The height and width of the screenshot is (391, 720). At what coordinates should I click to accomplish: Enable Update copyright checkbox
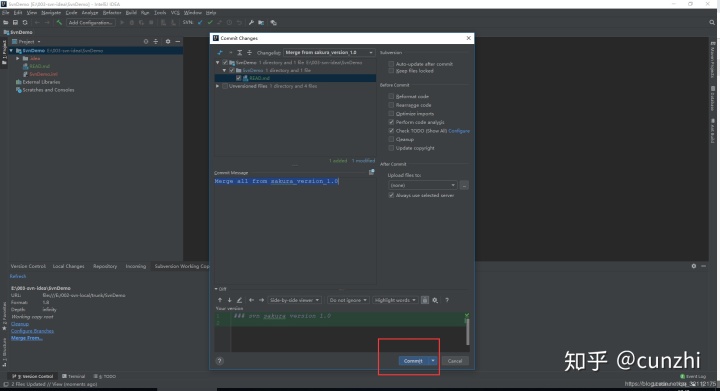[x=391, y=148]
